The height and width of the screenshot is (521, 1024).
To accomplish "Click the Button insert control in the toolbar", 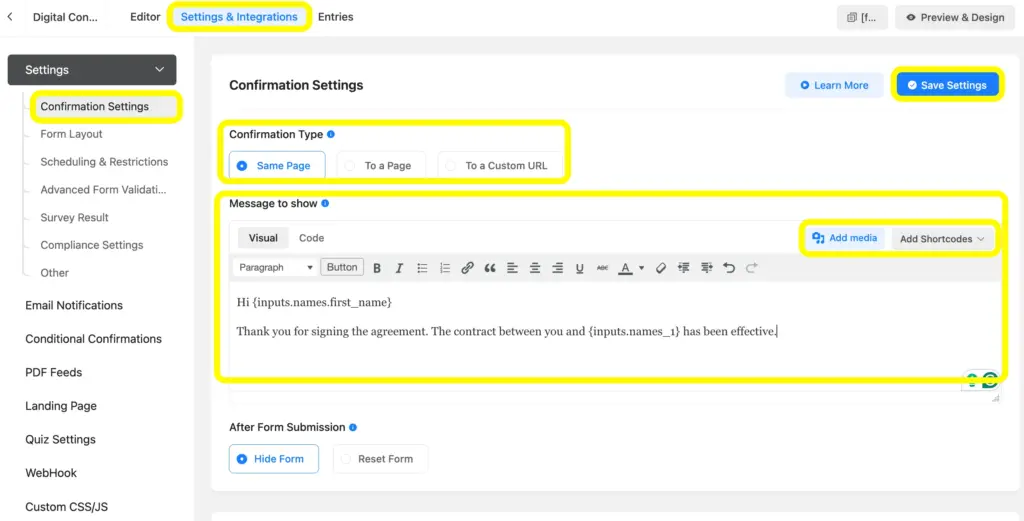I will (342, 267).
